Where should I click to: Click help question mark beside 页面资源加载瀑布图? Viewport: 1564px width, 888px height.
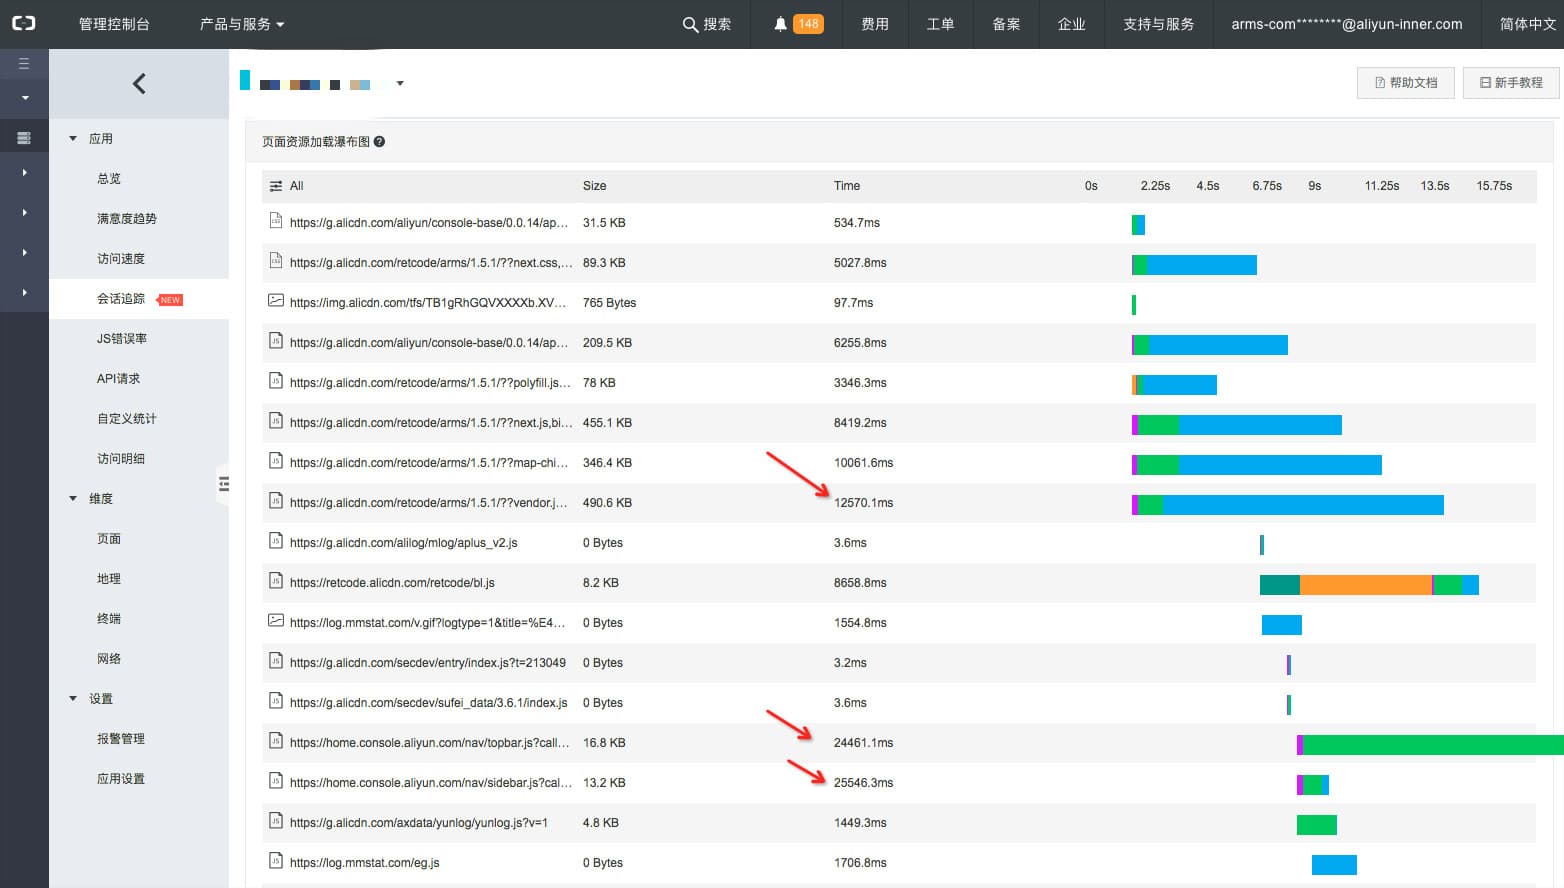379,142
